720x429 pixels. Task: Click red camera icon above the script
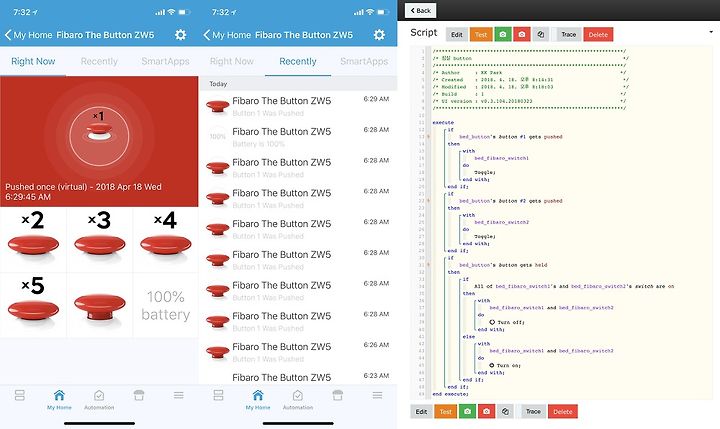click(522, 34)
